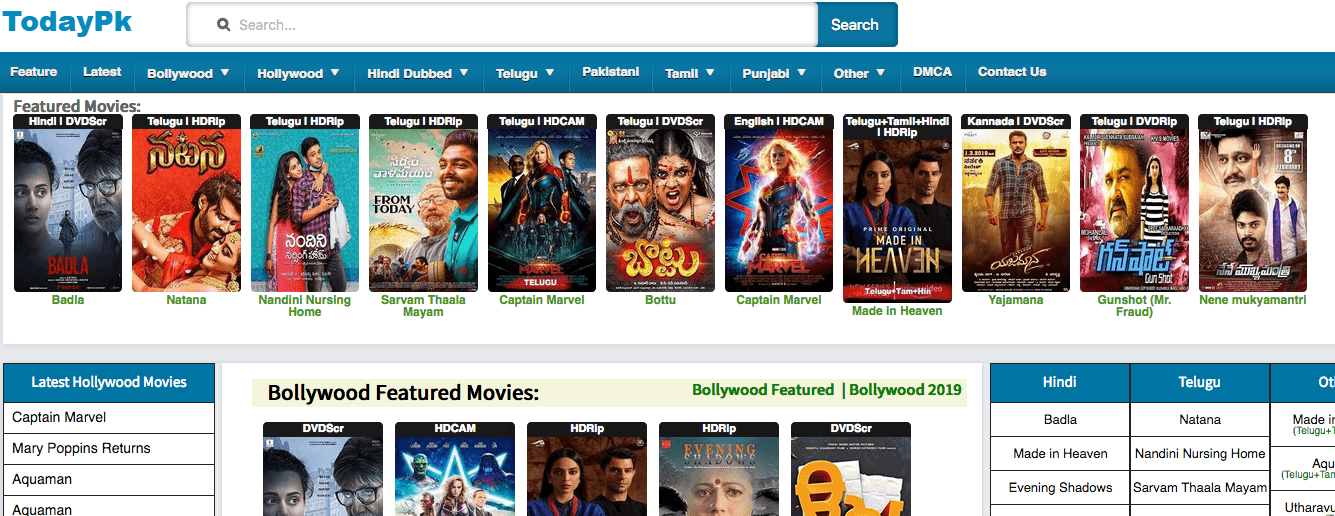Open the DMCA menu item
1335x516 pixels.
932,72
